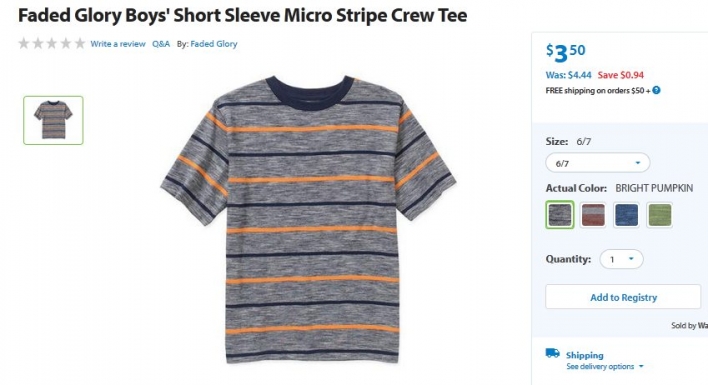Click the first rating star
Viewport: 708px width, 385px height.
coord(24,43)
